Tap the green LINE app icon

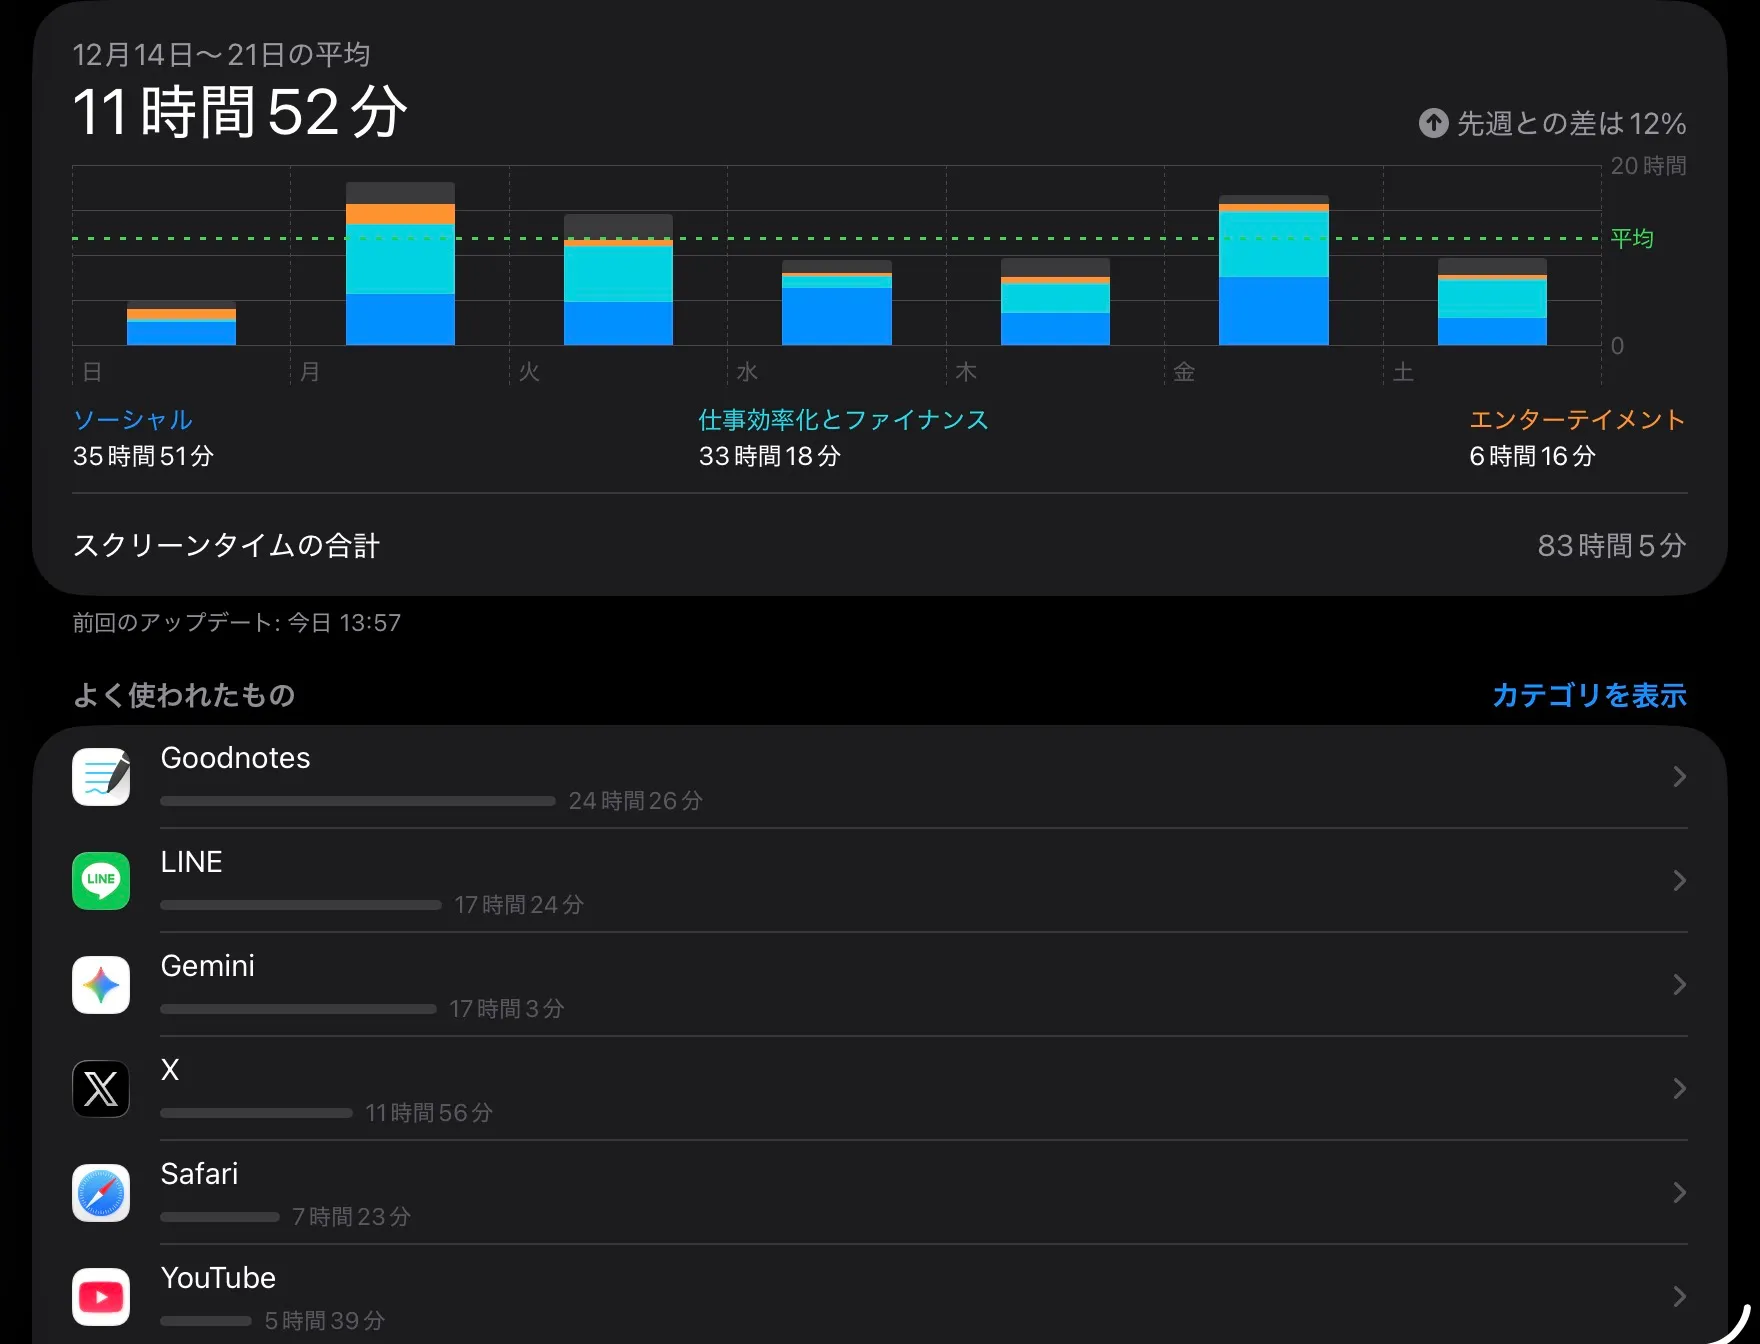coord(101,881)
